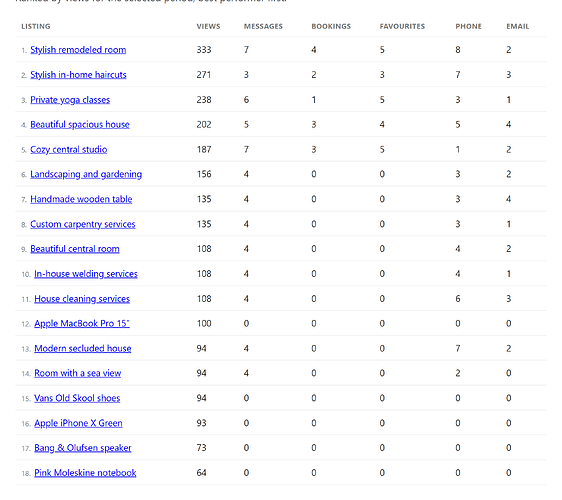562x500 pixels.
Task: Click the BOOKINGS column header
Action: [331, 27]
